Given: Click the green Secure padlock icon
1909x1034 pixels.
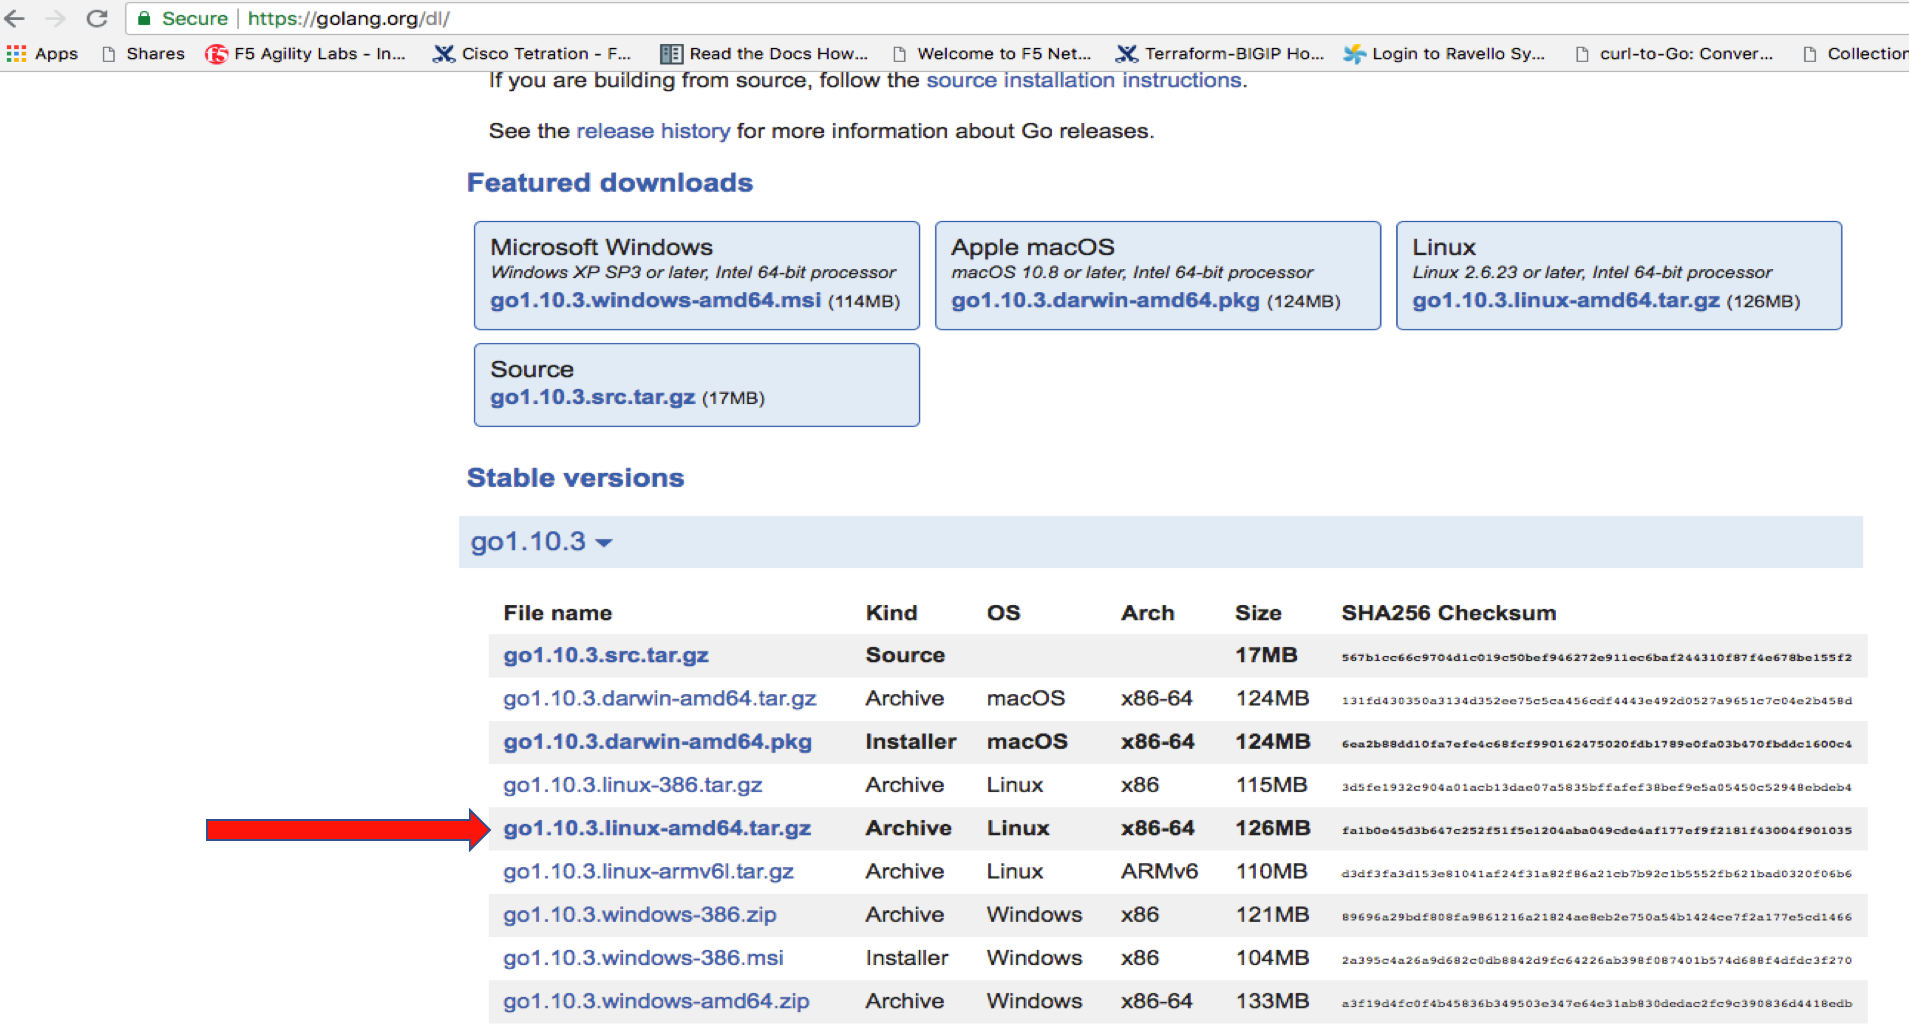Looking at the screenshot, I should 144,18.
